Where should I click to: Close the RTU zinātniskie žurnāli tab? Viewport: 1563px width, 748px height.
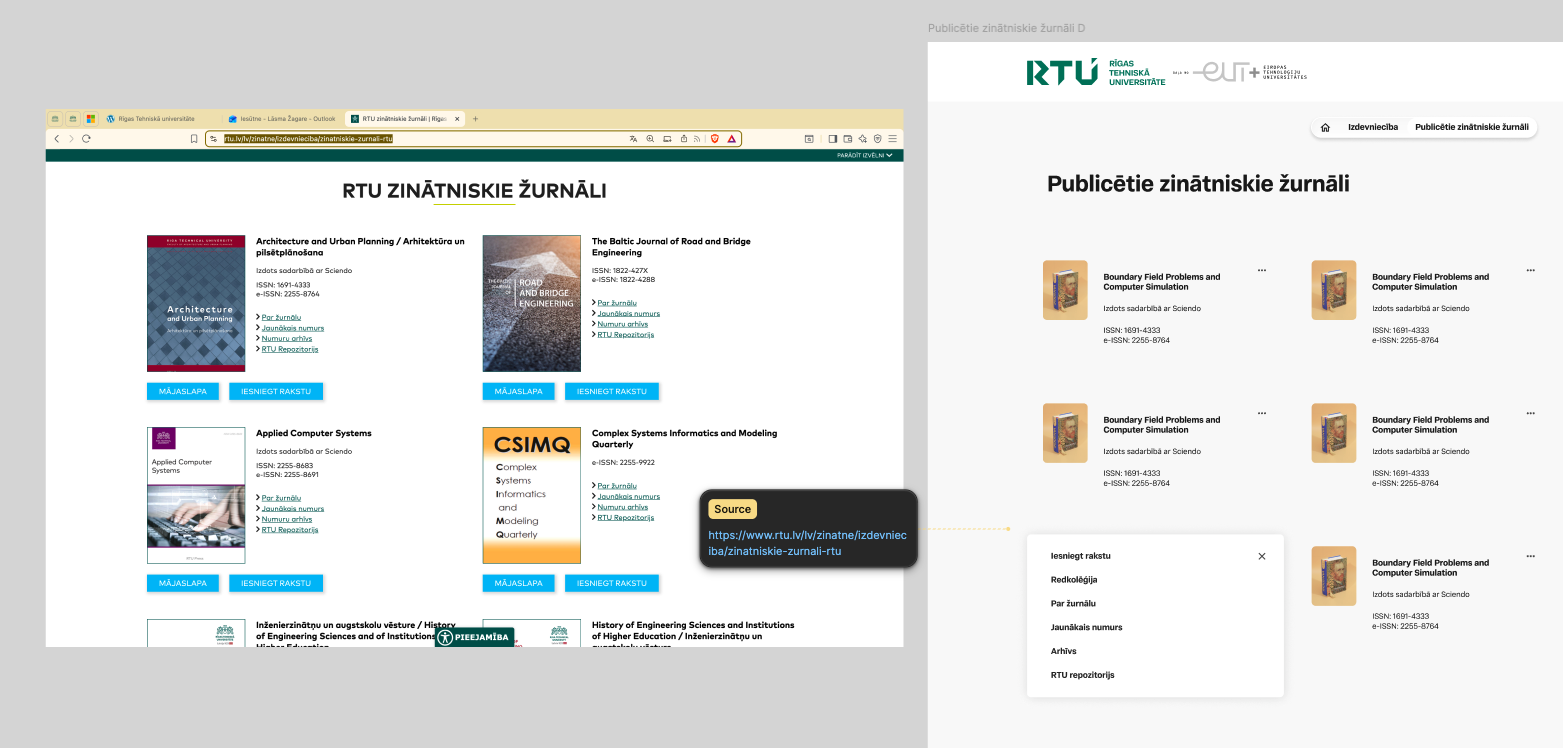point(458,119)
